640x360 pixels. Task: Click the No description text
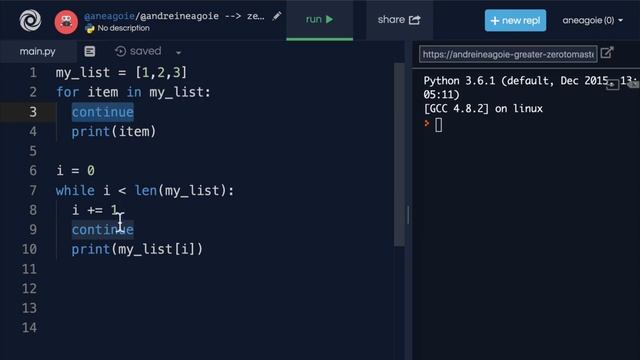(124, 28)
